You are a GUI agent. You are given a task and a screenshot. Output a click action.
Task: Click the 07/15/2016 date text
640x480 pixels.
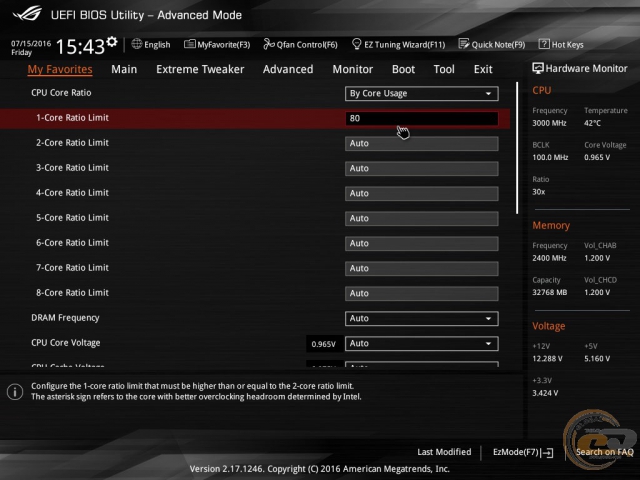pyautogui.click(x=31, y=43)
